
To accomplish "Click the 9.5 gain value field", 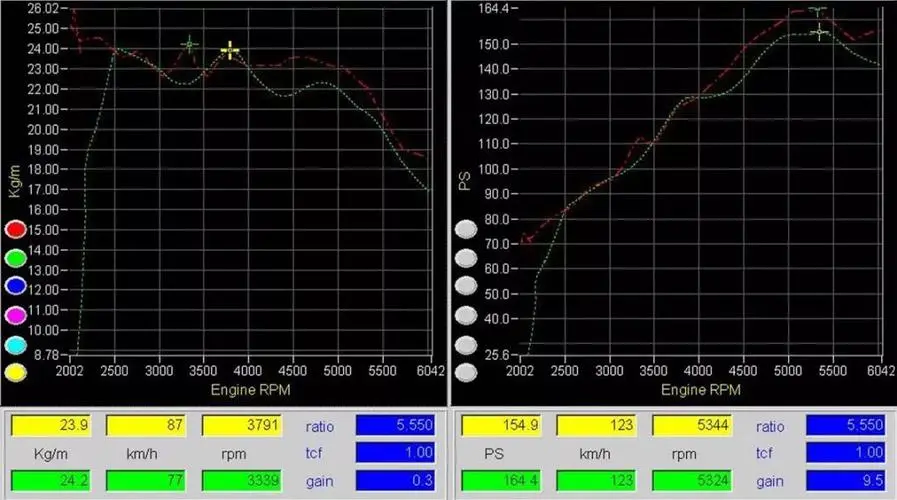I will click(x=846, y=481).
